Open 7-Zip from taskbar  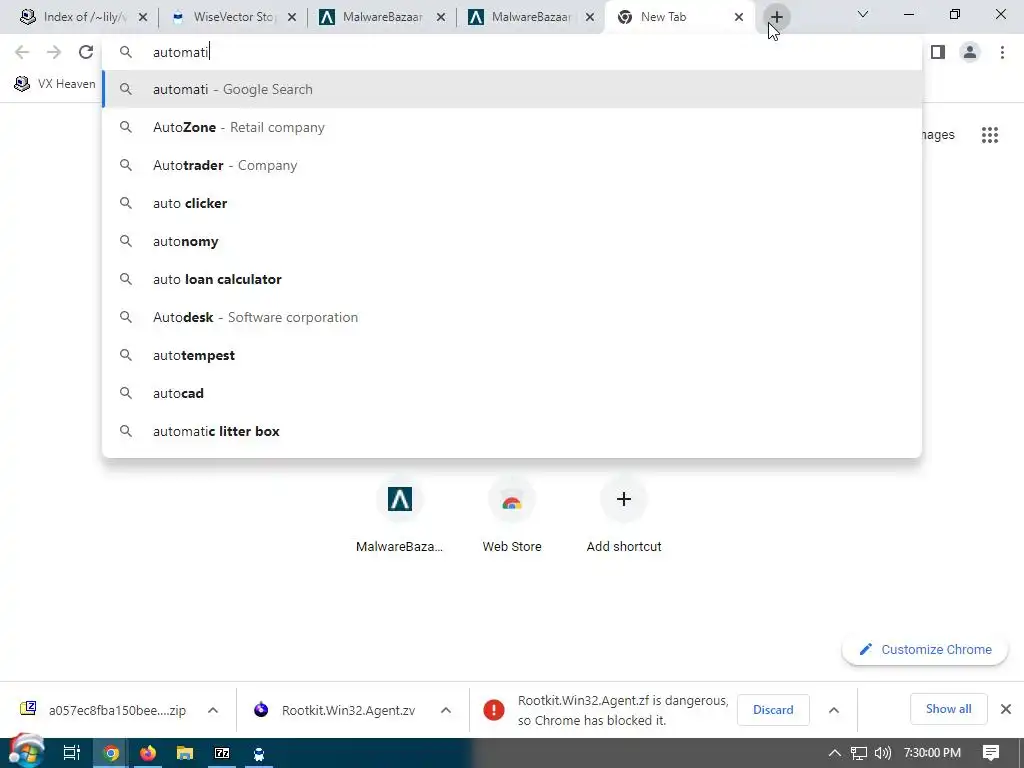point(222,753)
